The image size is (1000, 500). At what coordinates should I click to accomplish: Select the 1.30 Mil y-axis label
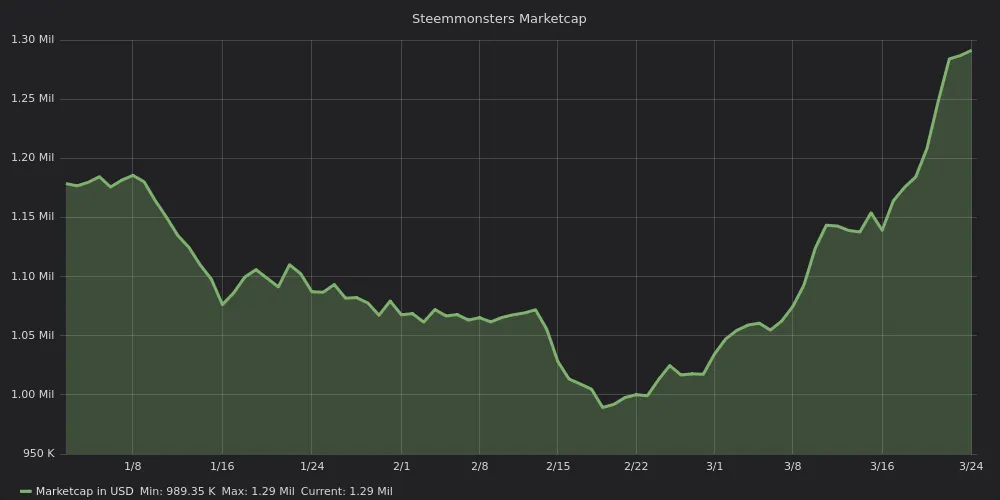33,40
